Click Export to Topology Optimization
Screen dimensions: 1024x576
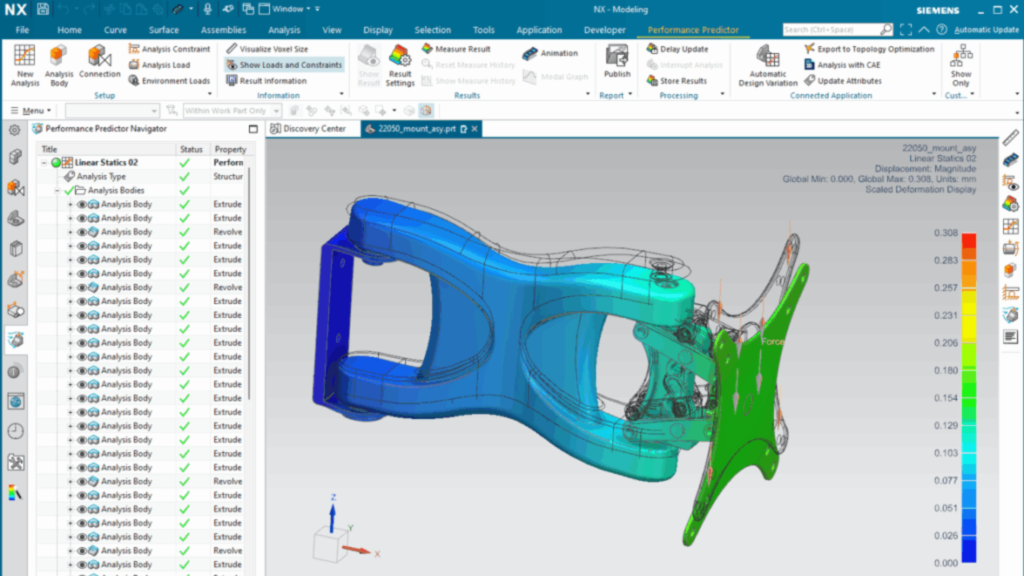tap(869, 49)
